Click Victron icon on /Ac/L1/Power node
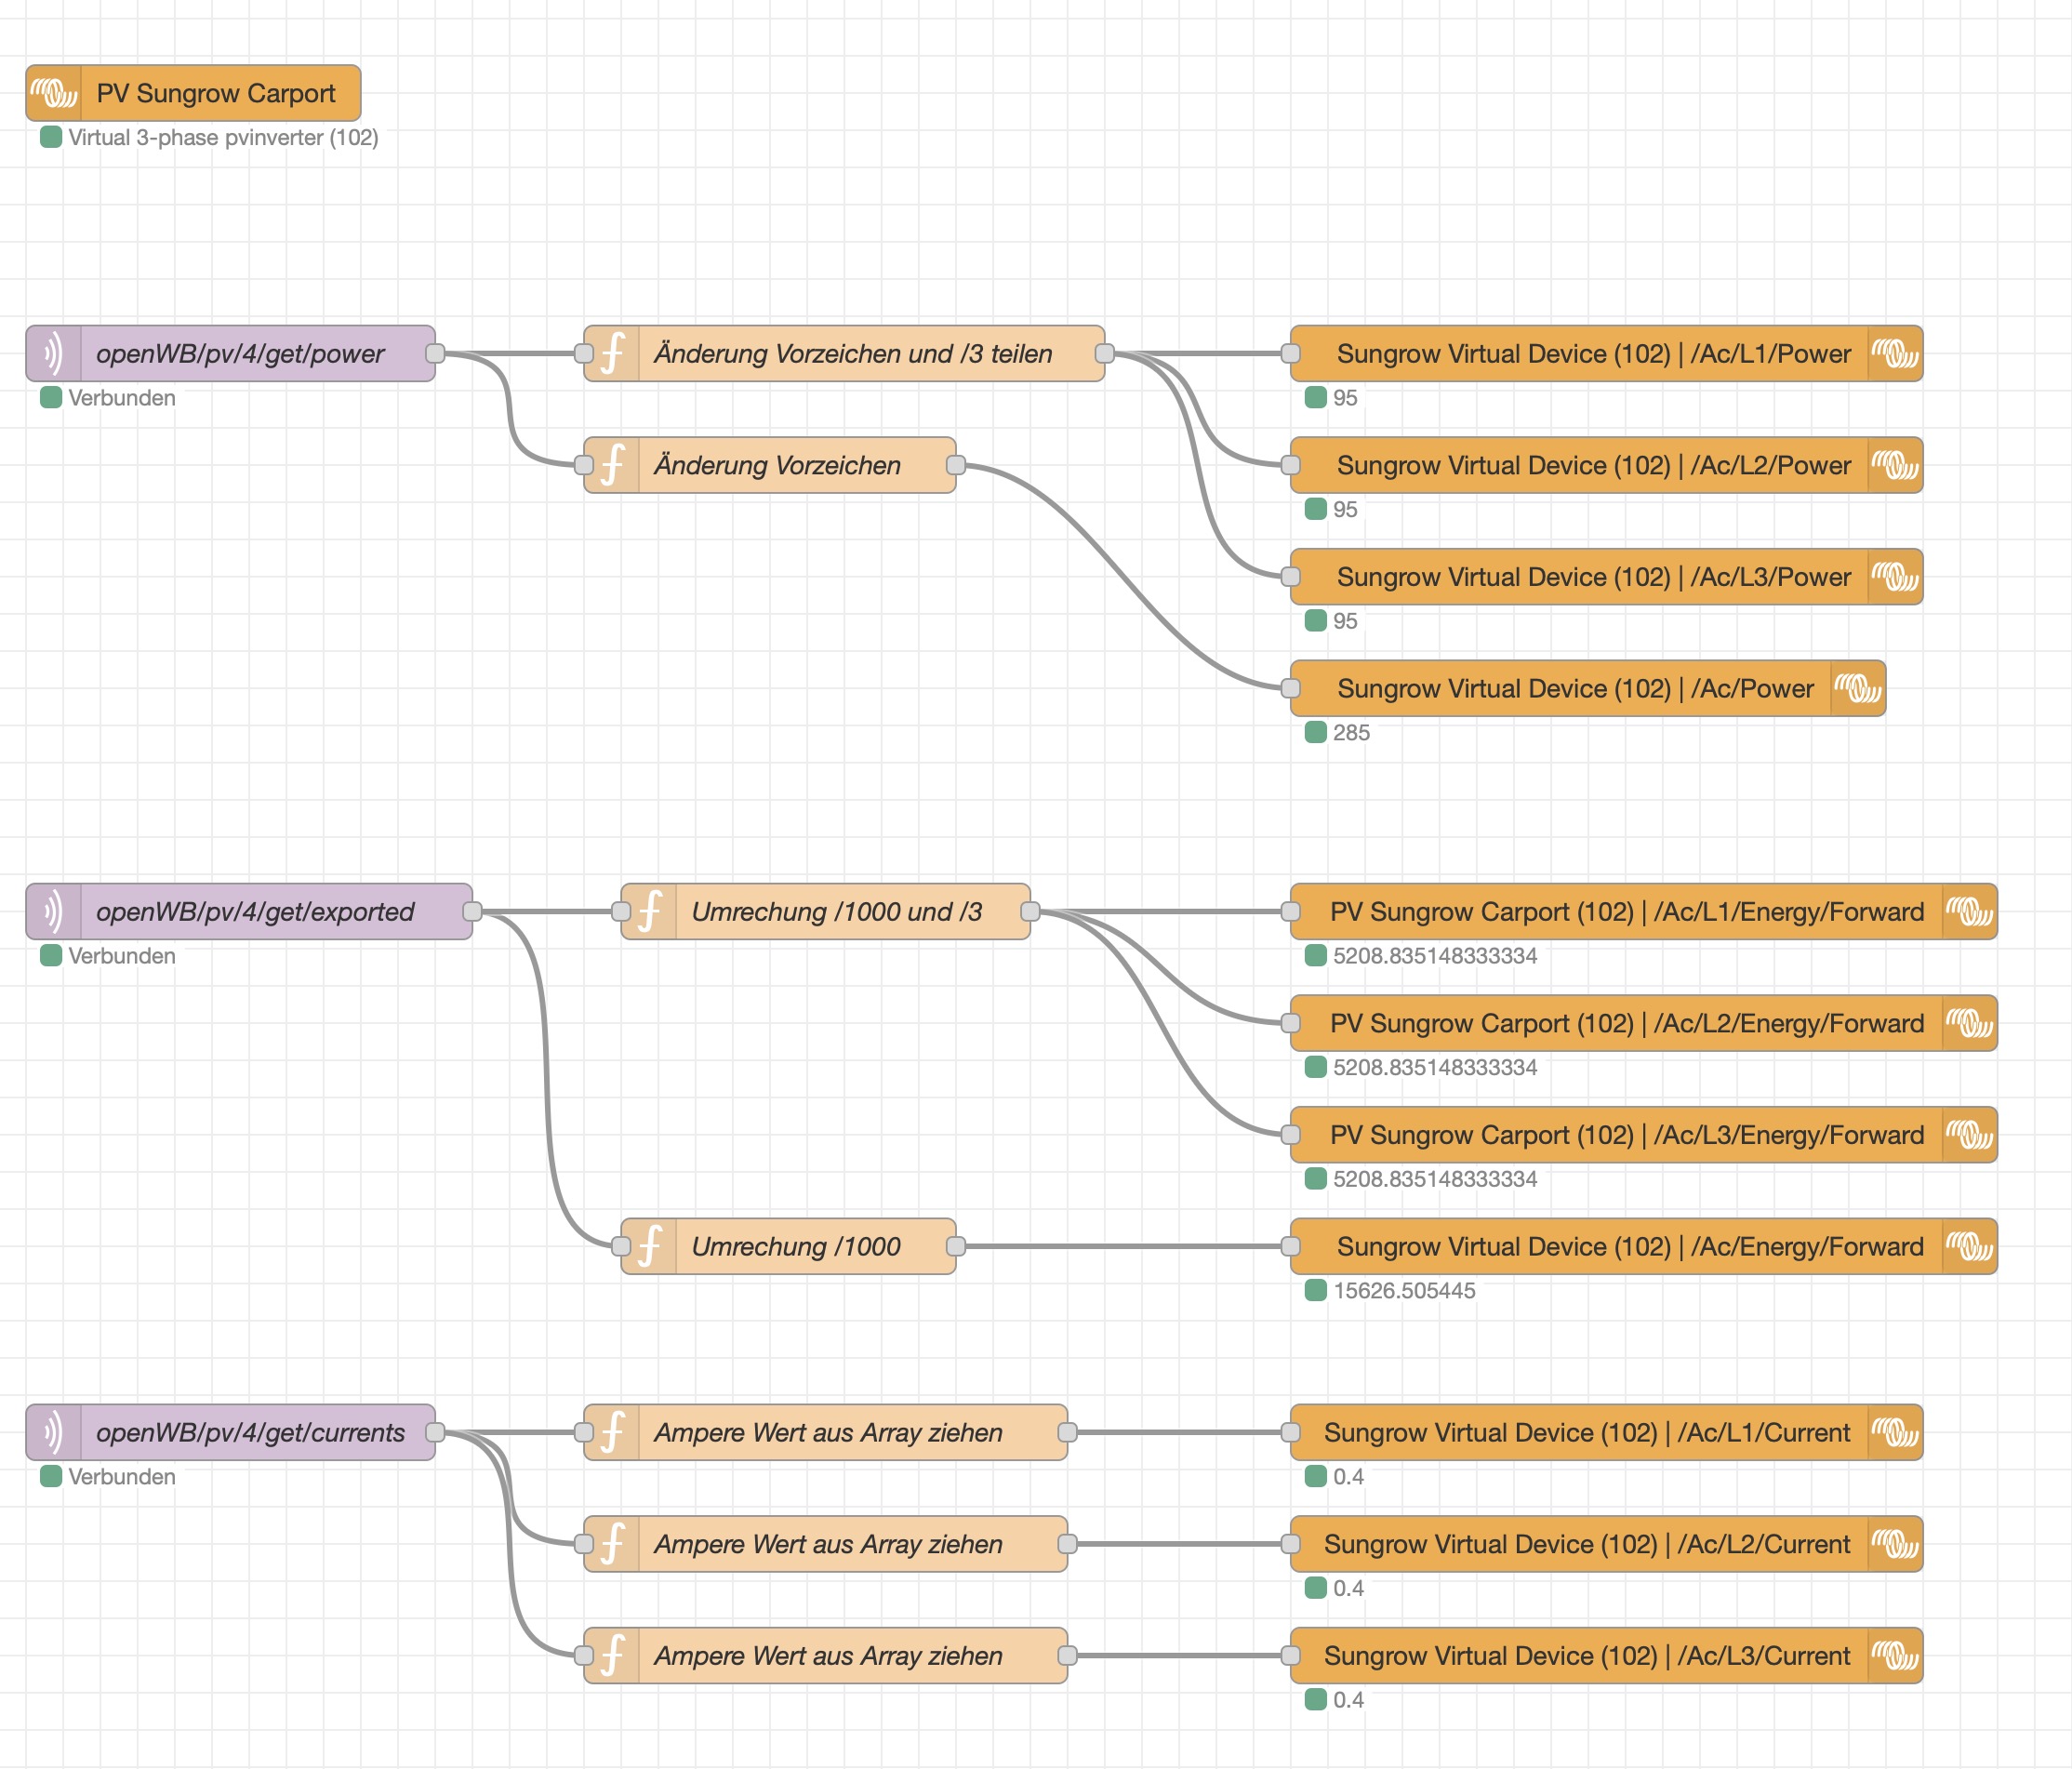 coord(1894,353)
